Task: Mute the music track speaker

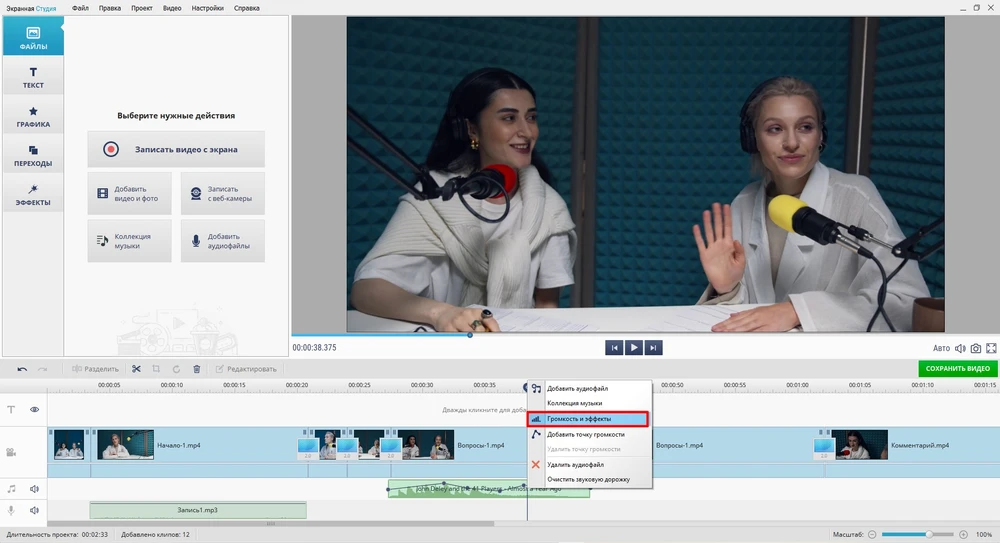Action: (34, 489)
